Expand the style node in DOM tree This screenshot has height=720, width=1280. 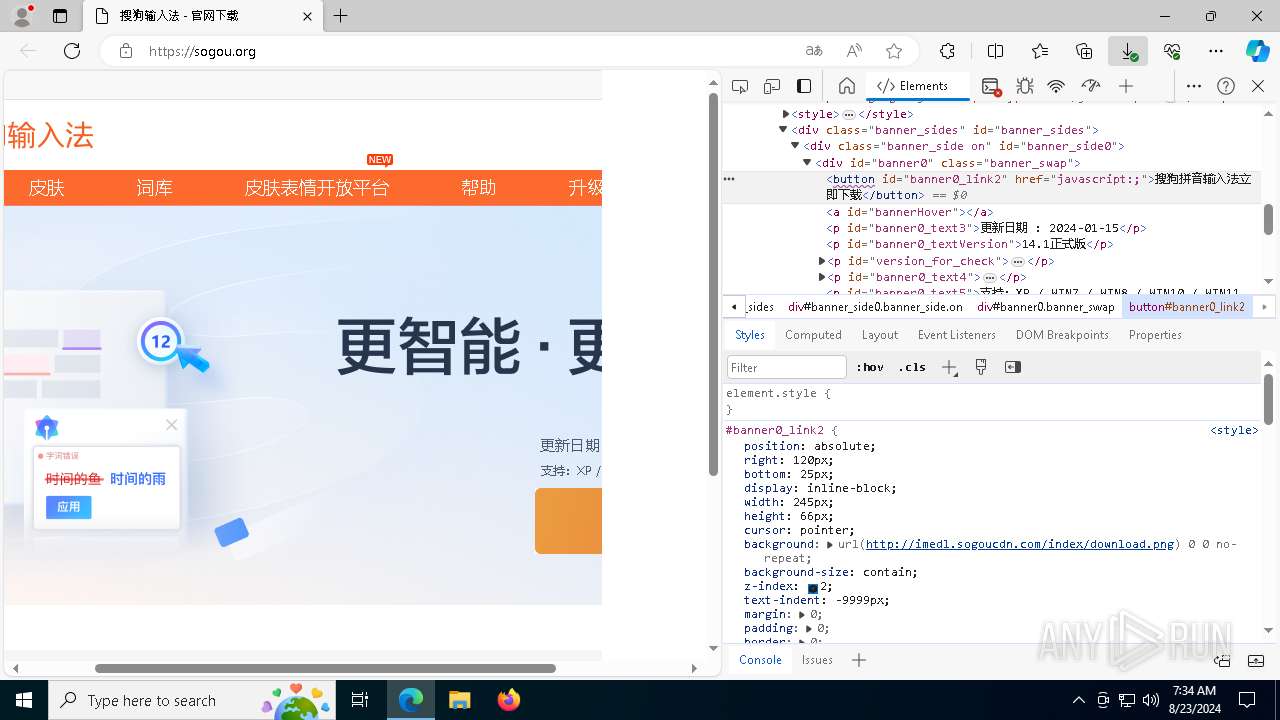pos(785,114)
